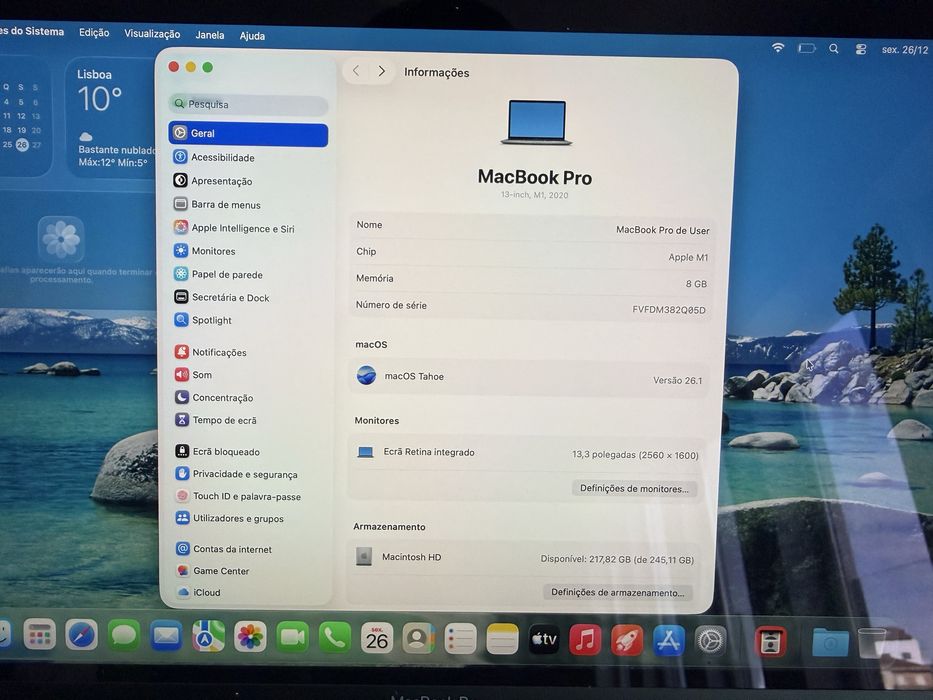This screenshot has height=700, width=933.
Task: Click serial number FVFDM382Q05D
Action: (x=669, y=310)
